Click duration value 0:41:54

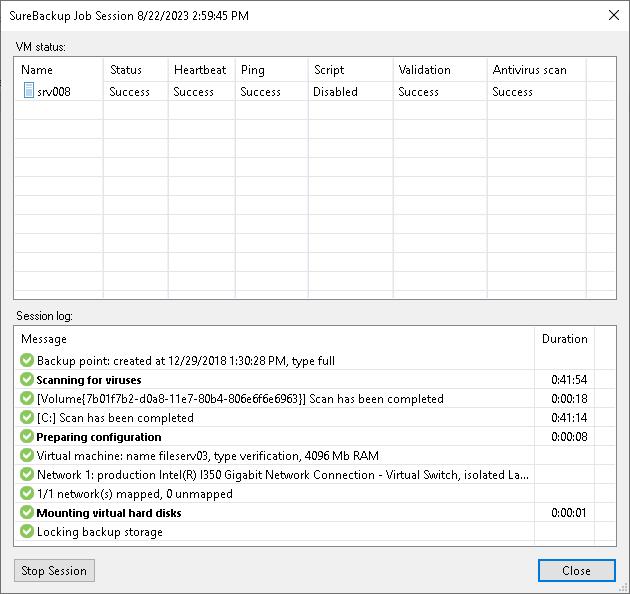click(x=569, y=379)
